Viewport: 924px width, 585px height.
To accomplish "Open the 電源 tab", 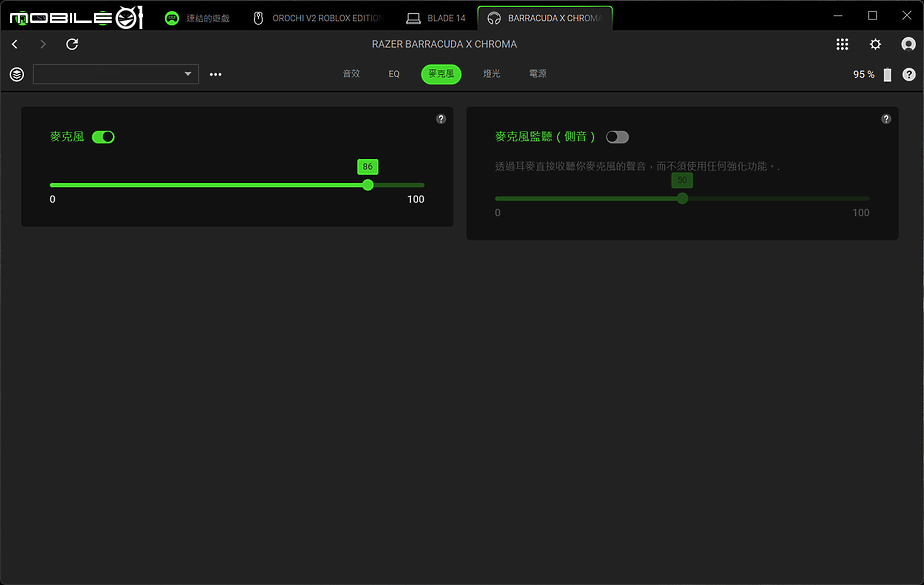I will click(x=537, y=74).
